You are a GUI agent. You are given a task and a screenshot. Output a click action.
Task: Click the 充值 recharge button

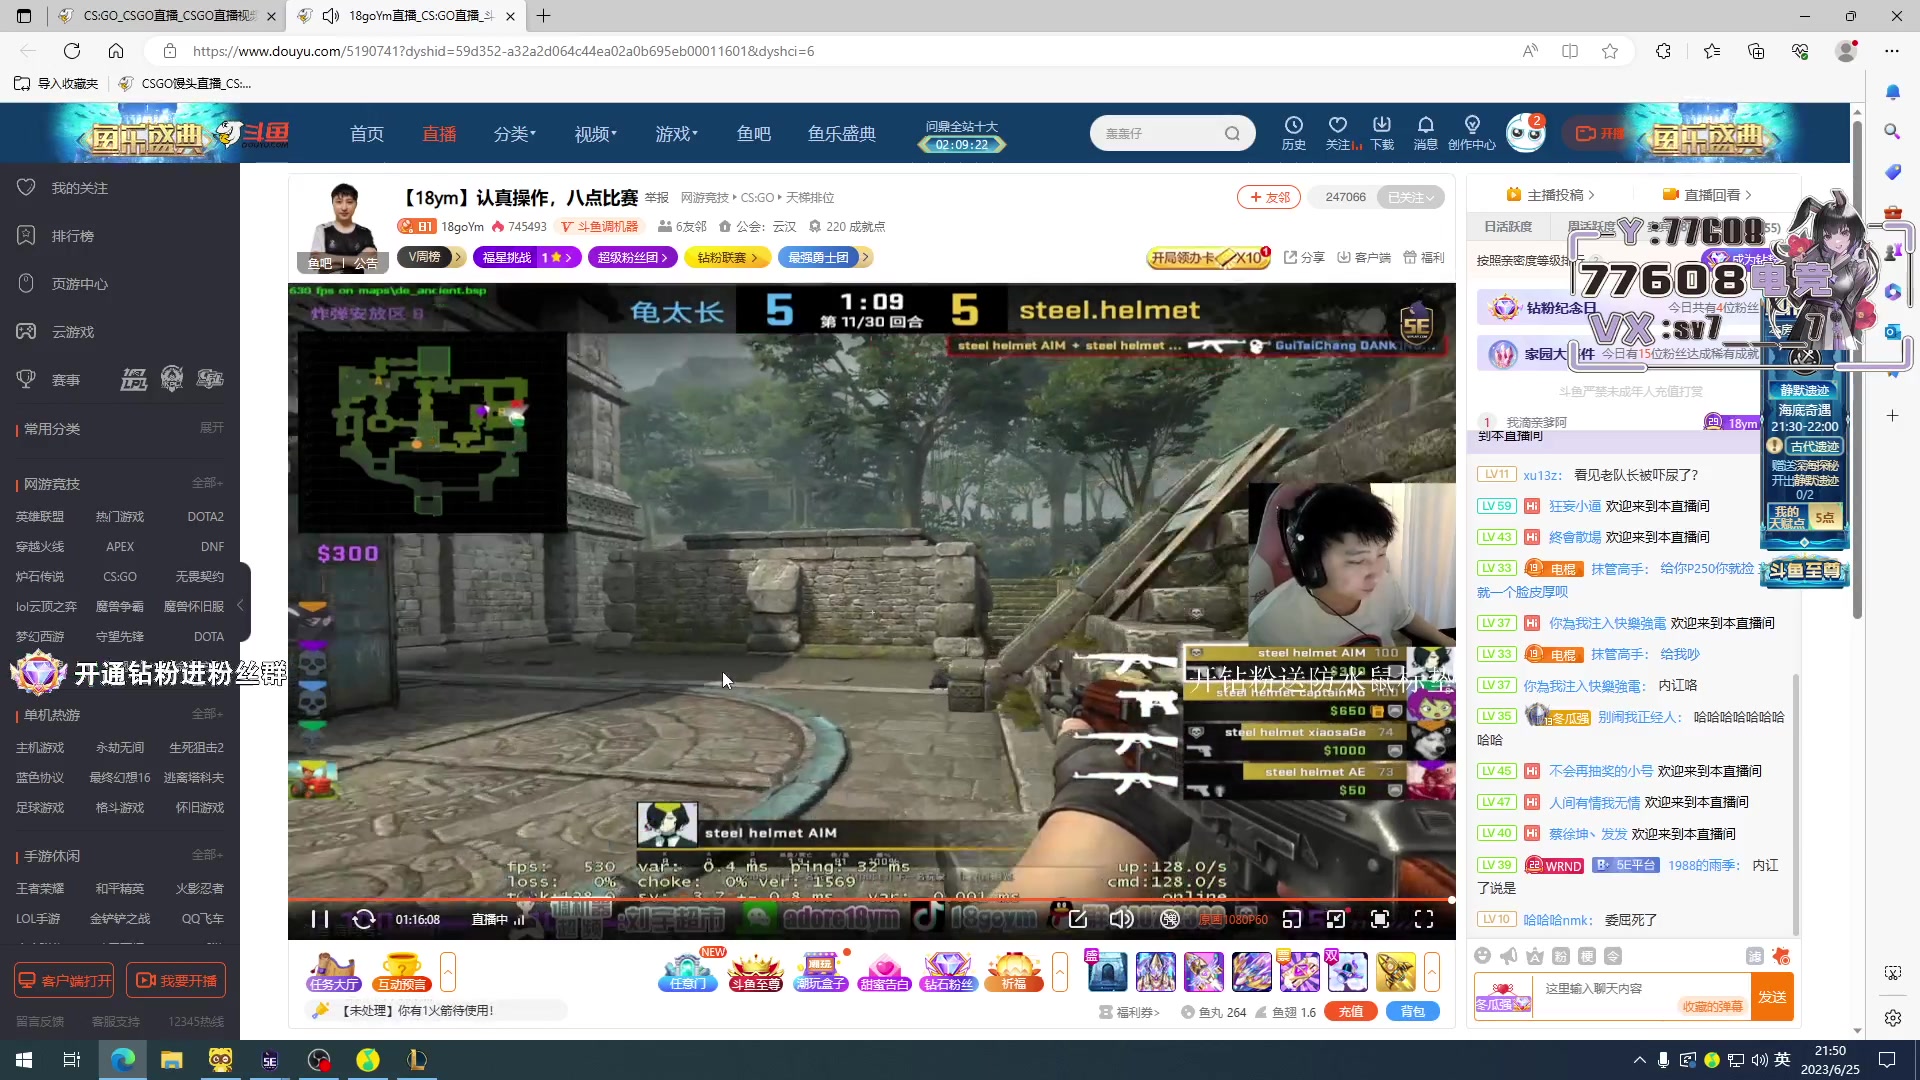point(1350,1011)
